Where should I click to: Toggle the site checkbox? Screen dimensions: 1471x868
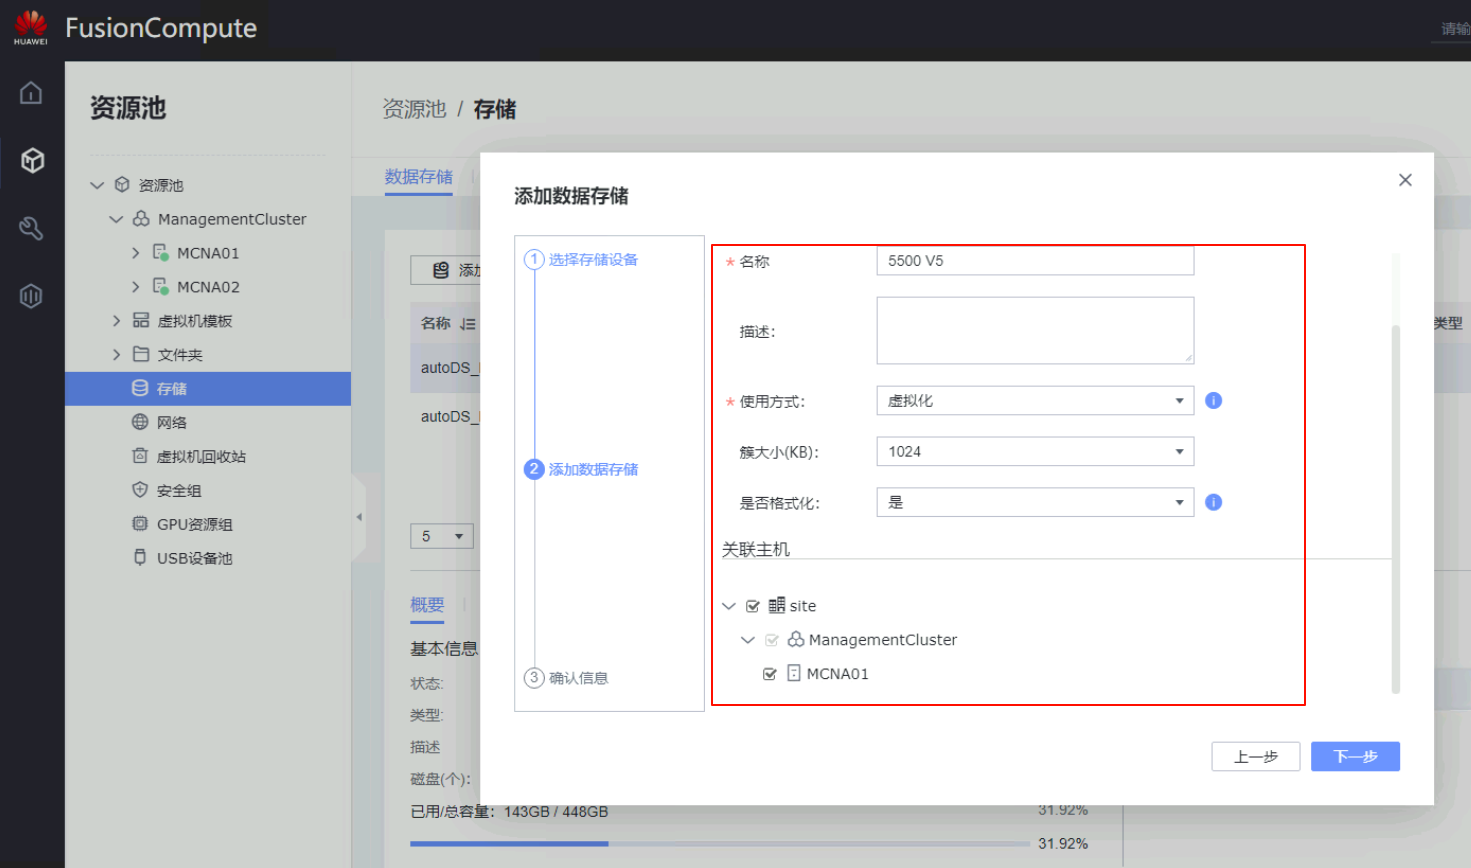click(753, 606)
